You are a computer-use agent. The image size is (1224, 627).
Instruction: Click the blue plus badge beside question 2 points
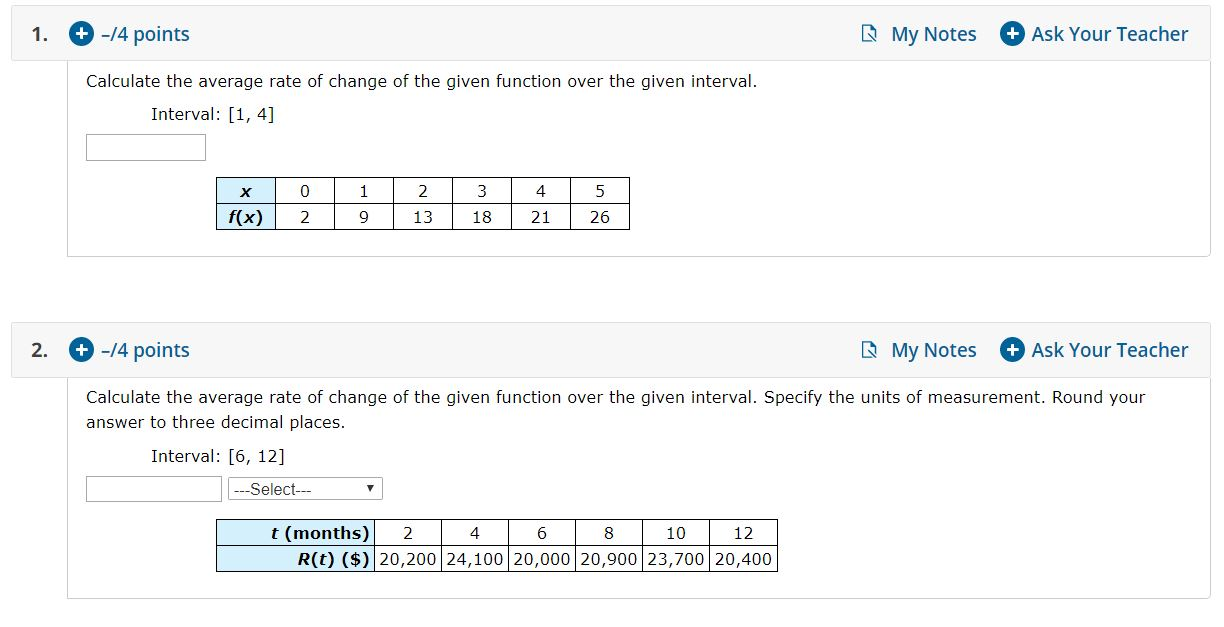click(x=80, y=350)
